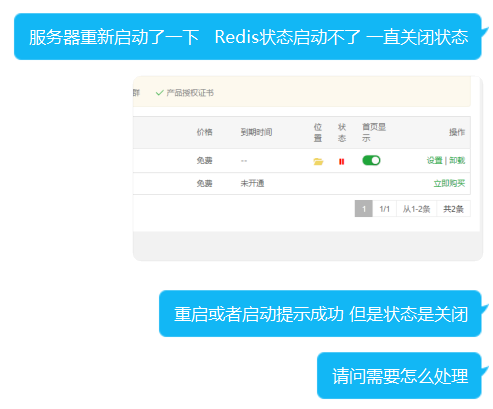Click the green checkmark beside 产品授权证书
The height and width of the screenshot is (409, 493).
[159, 93]
